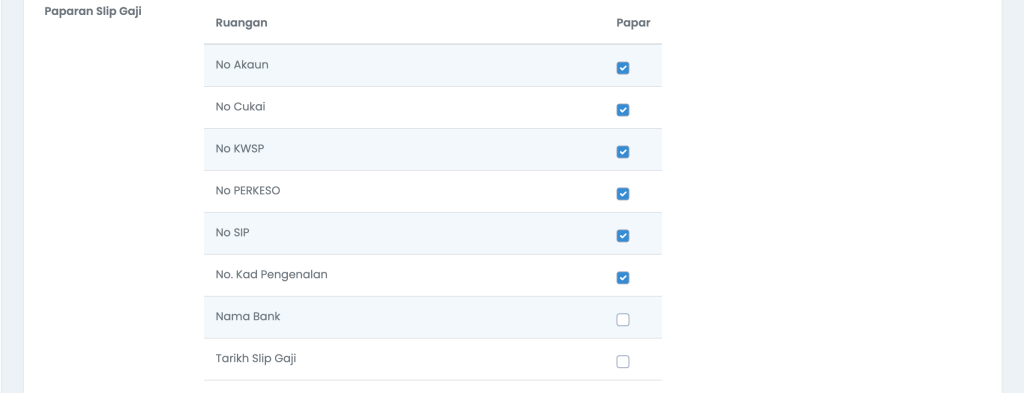Click the No KWSP field name
The width and height of the screenshot is (1024, 393).
[240, 148]
